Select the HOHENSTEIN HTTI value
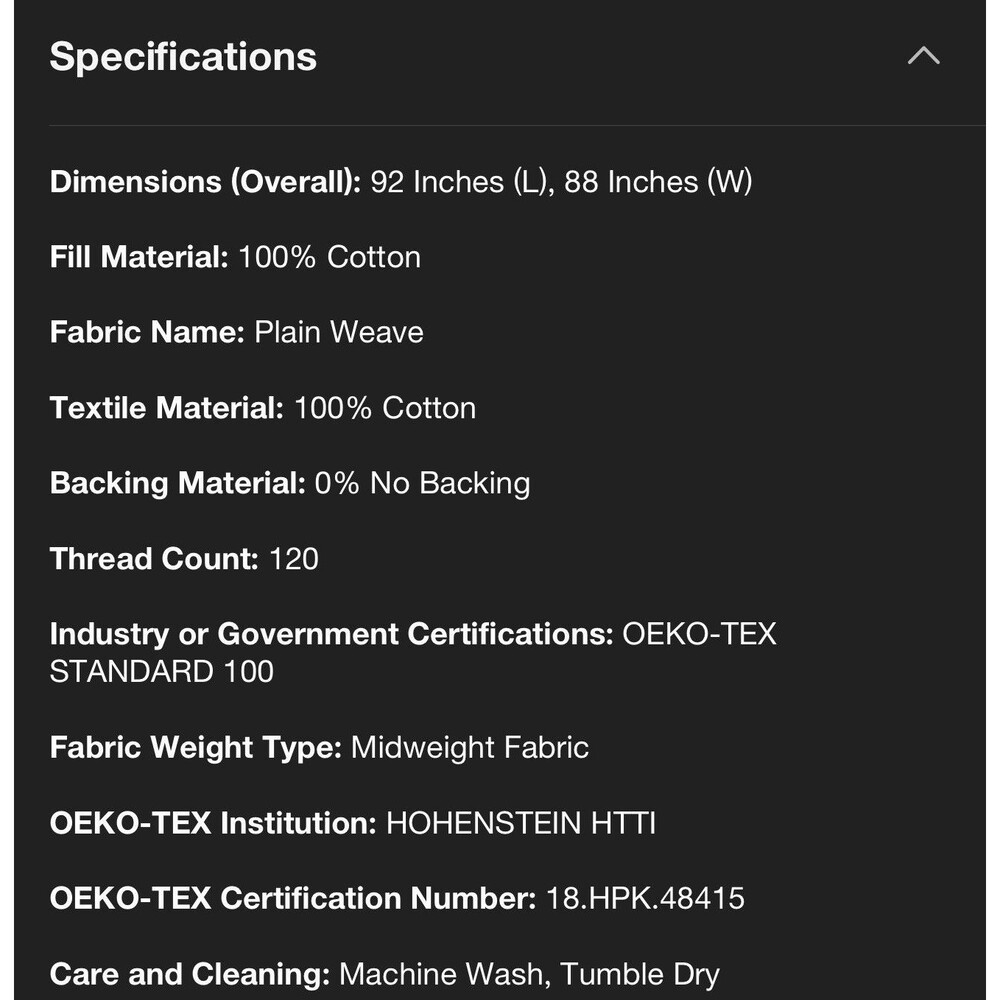This screenshot has width=1000, height=1000. click(520, 823)
